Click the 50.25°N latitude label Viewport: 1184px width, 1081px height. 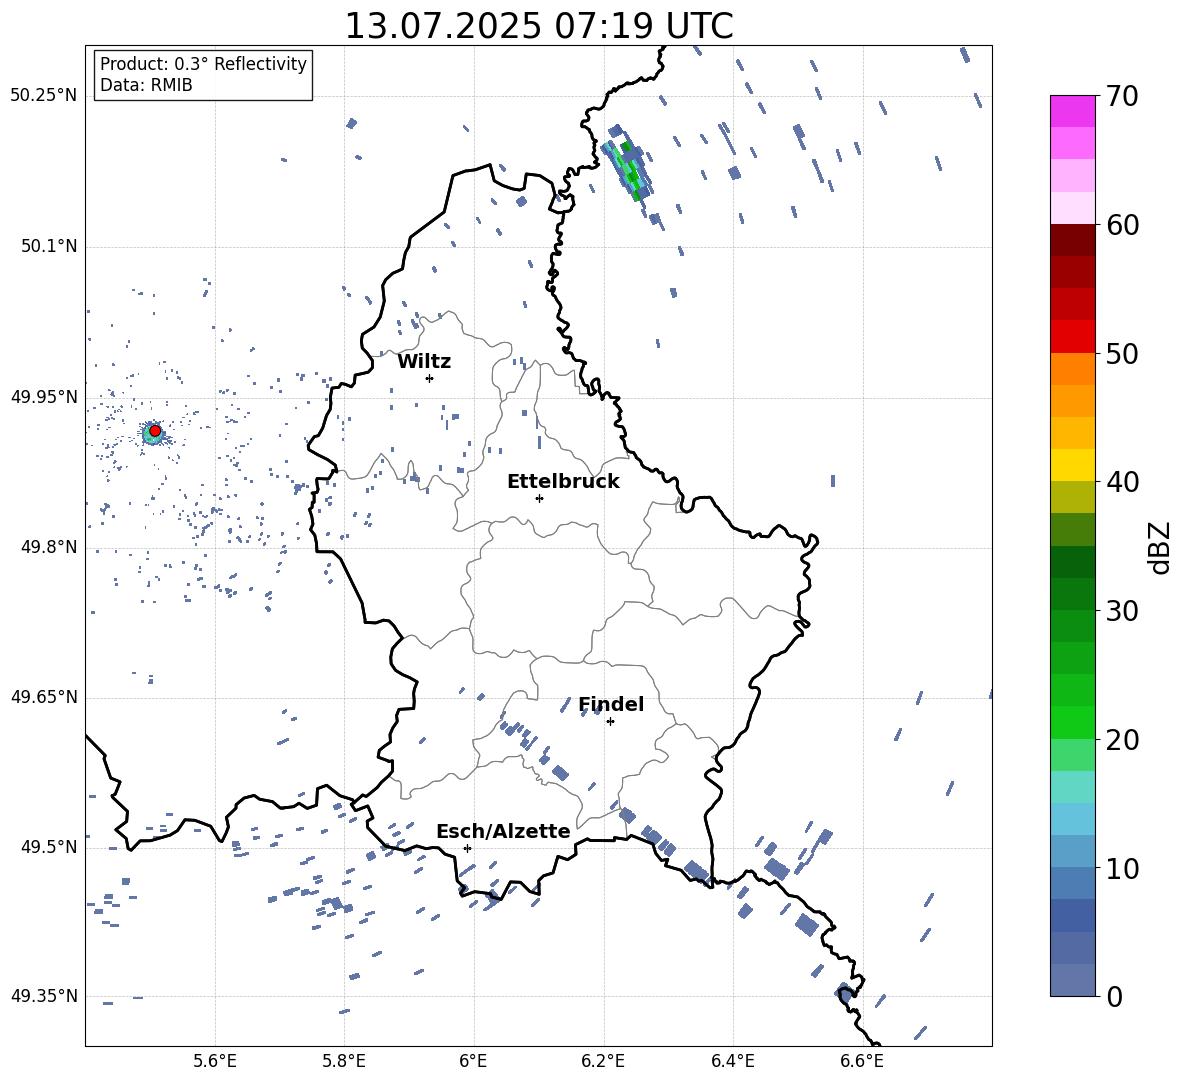coord(44,96)
